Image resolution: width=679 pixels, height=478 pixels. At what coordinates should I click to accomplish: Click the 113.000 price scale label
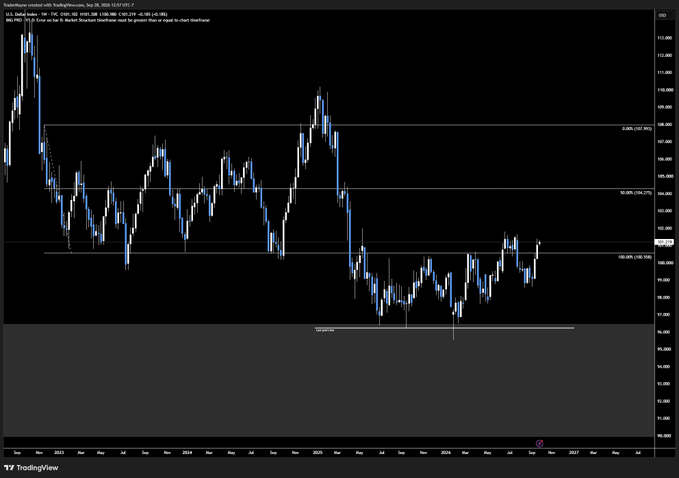click(x=665, y=38)
